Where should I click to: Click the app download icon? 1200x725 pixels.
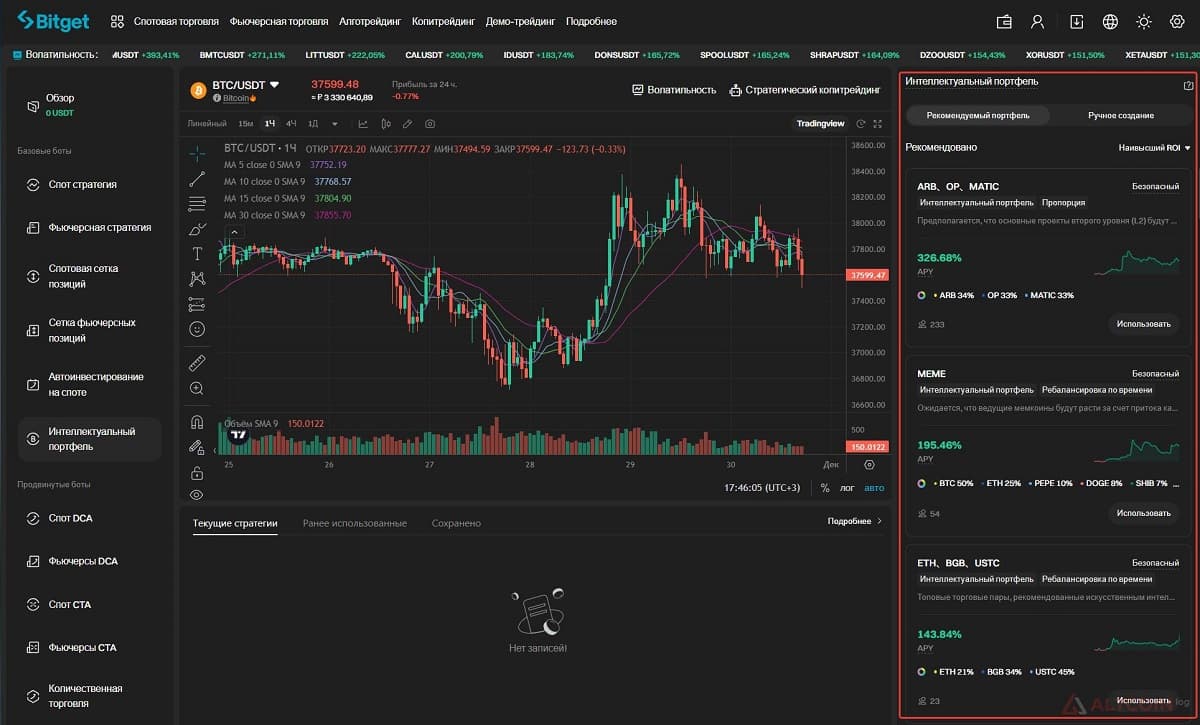point(1077,21)
